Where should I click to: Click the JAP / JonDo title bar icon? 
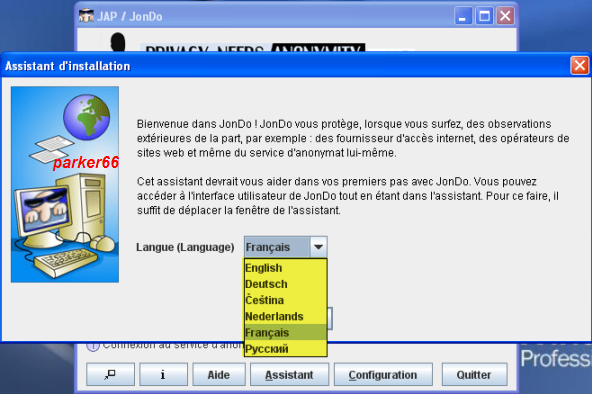click(86, 16)
